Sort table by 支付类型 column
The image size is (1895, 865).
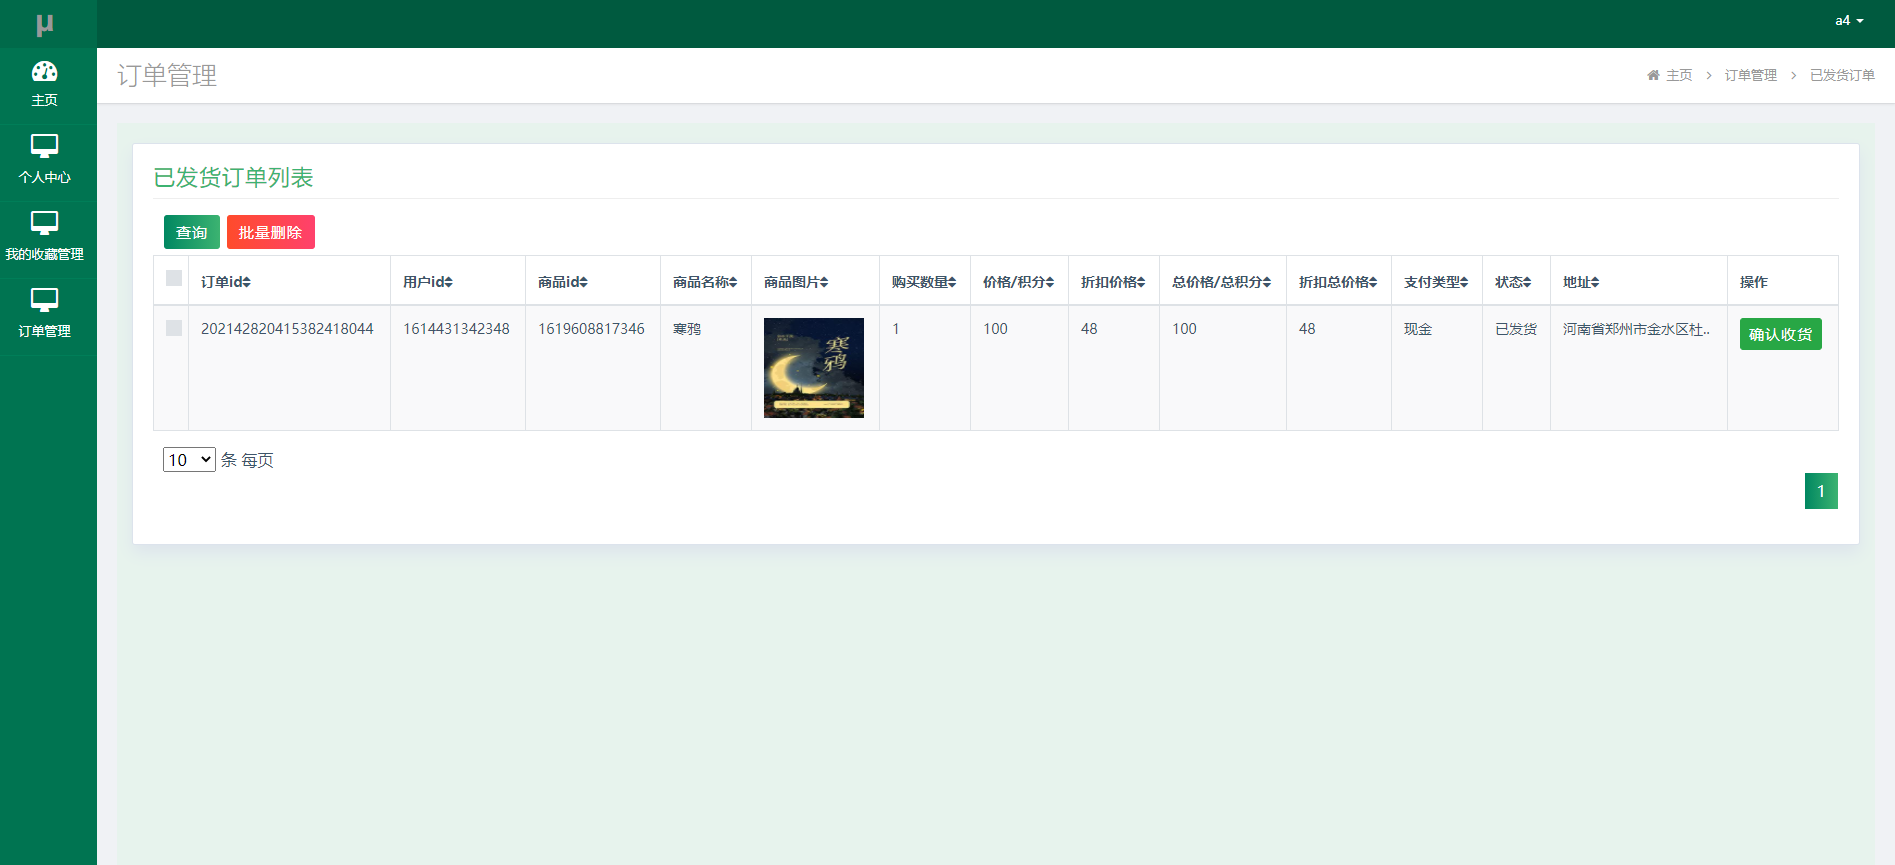tap(1436, 282)
